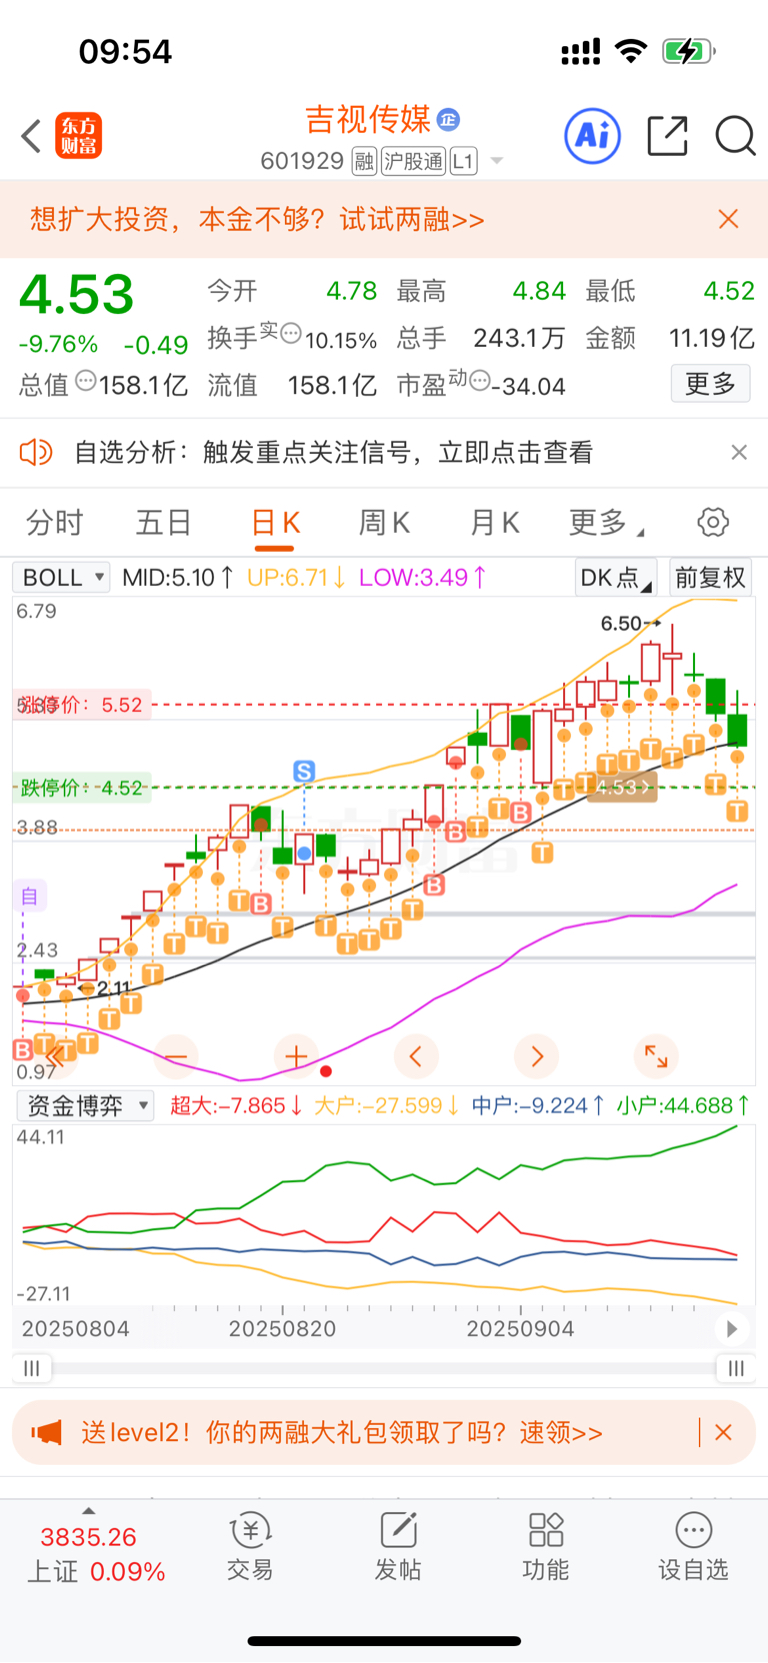768x1663 pixels.
Task: Tap MID:5.10 BOLL value
Action: (178, 577)
